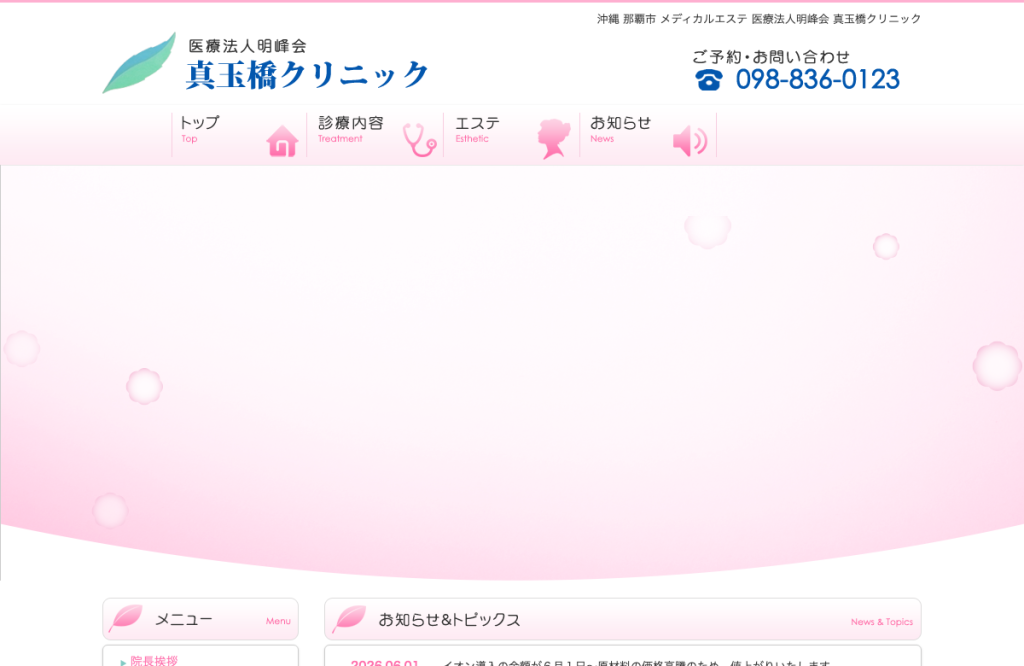The width and height of the screenshot is (1024, 666).
Task: Click the お知らせ&トピックス heading
Action: point(449,620)
